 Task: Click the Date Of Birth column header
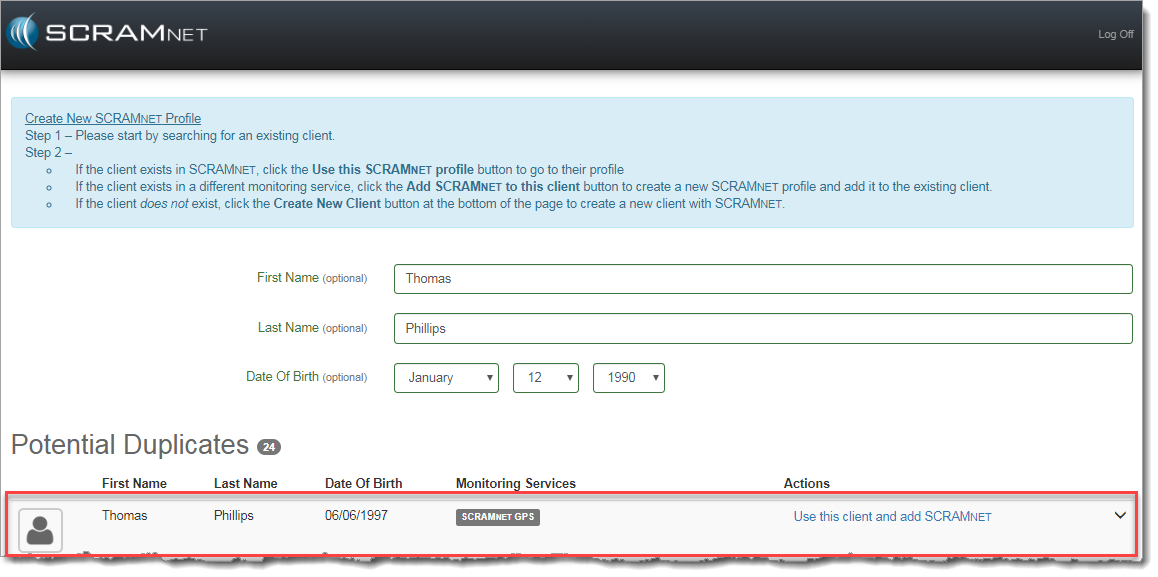(363, 483)
